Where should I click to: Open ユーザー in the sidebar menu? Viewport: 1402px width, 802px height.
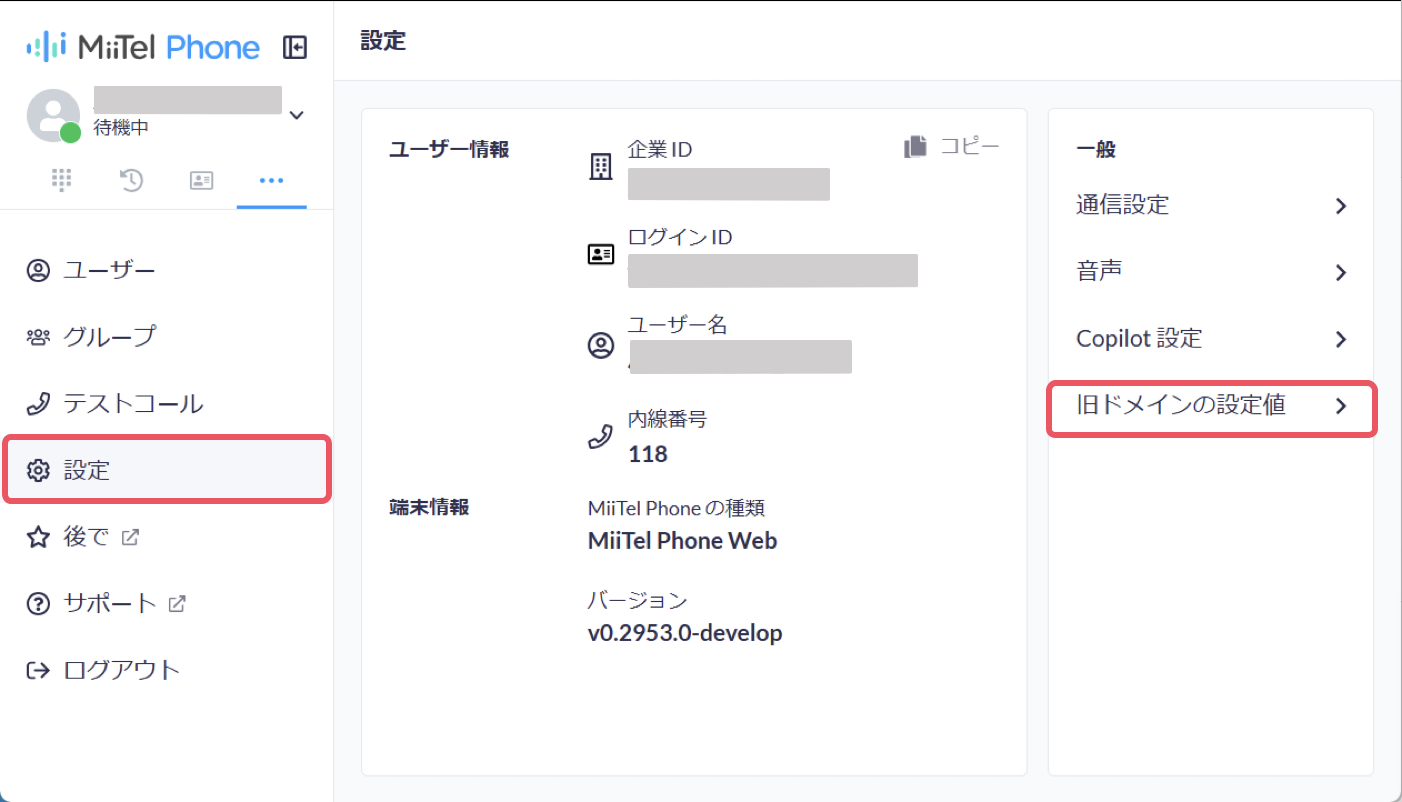tap(167, 270)
